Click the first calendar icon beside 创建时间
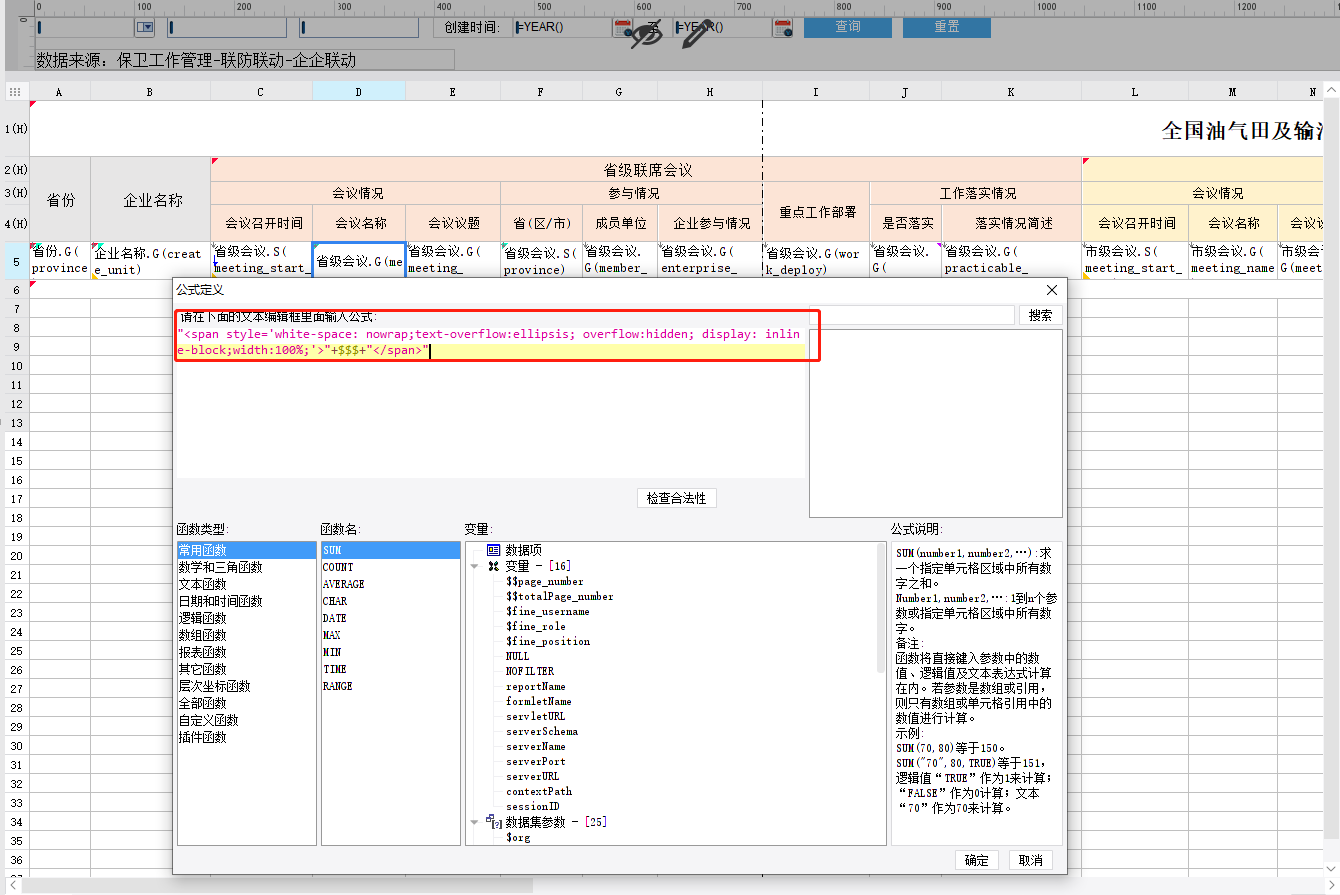Screen dimensions: 1340x895 click(x=623, y=28)
